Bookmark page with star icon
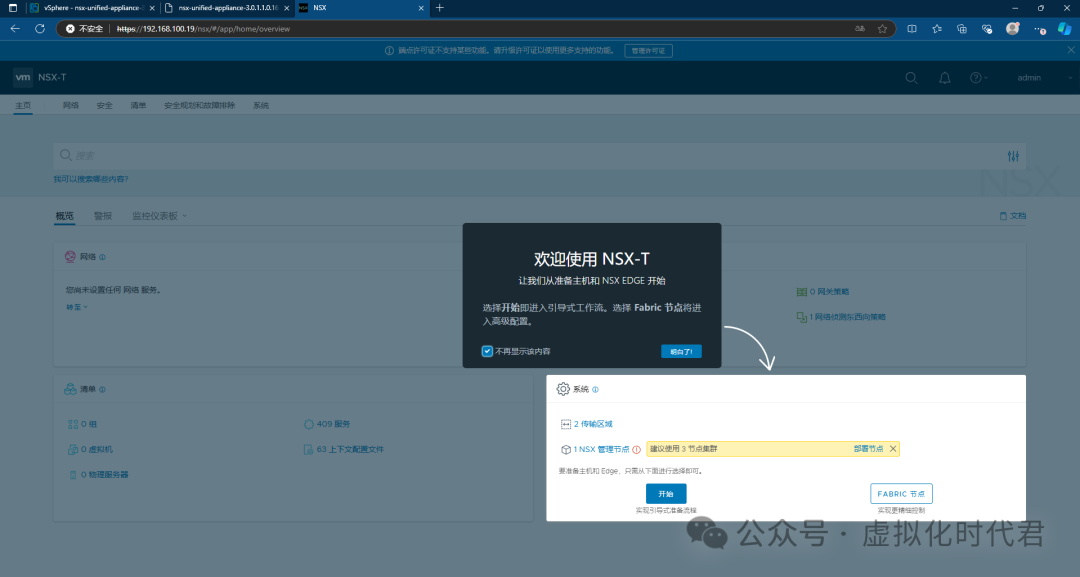1080x577 pixels. 882,29
